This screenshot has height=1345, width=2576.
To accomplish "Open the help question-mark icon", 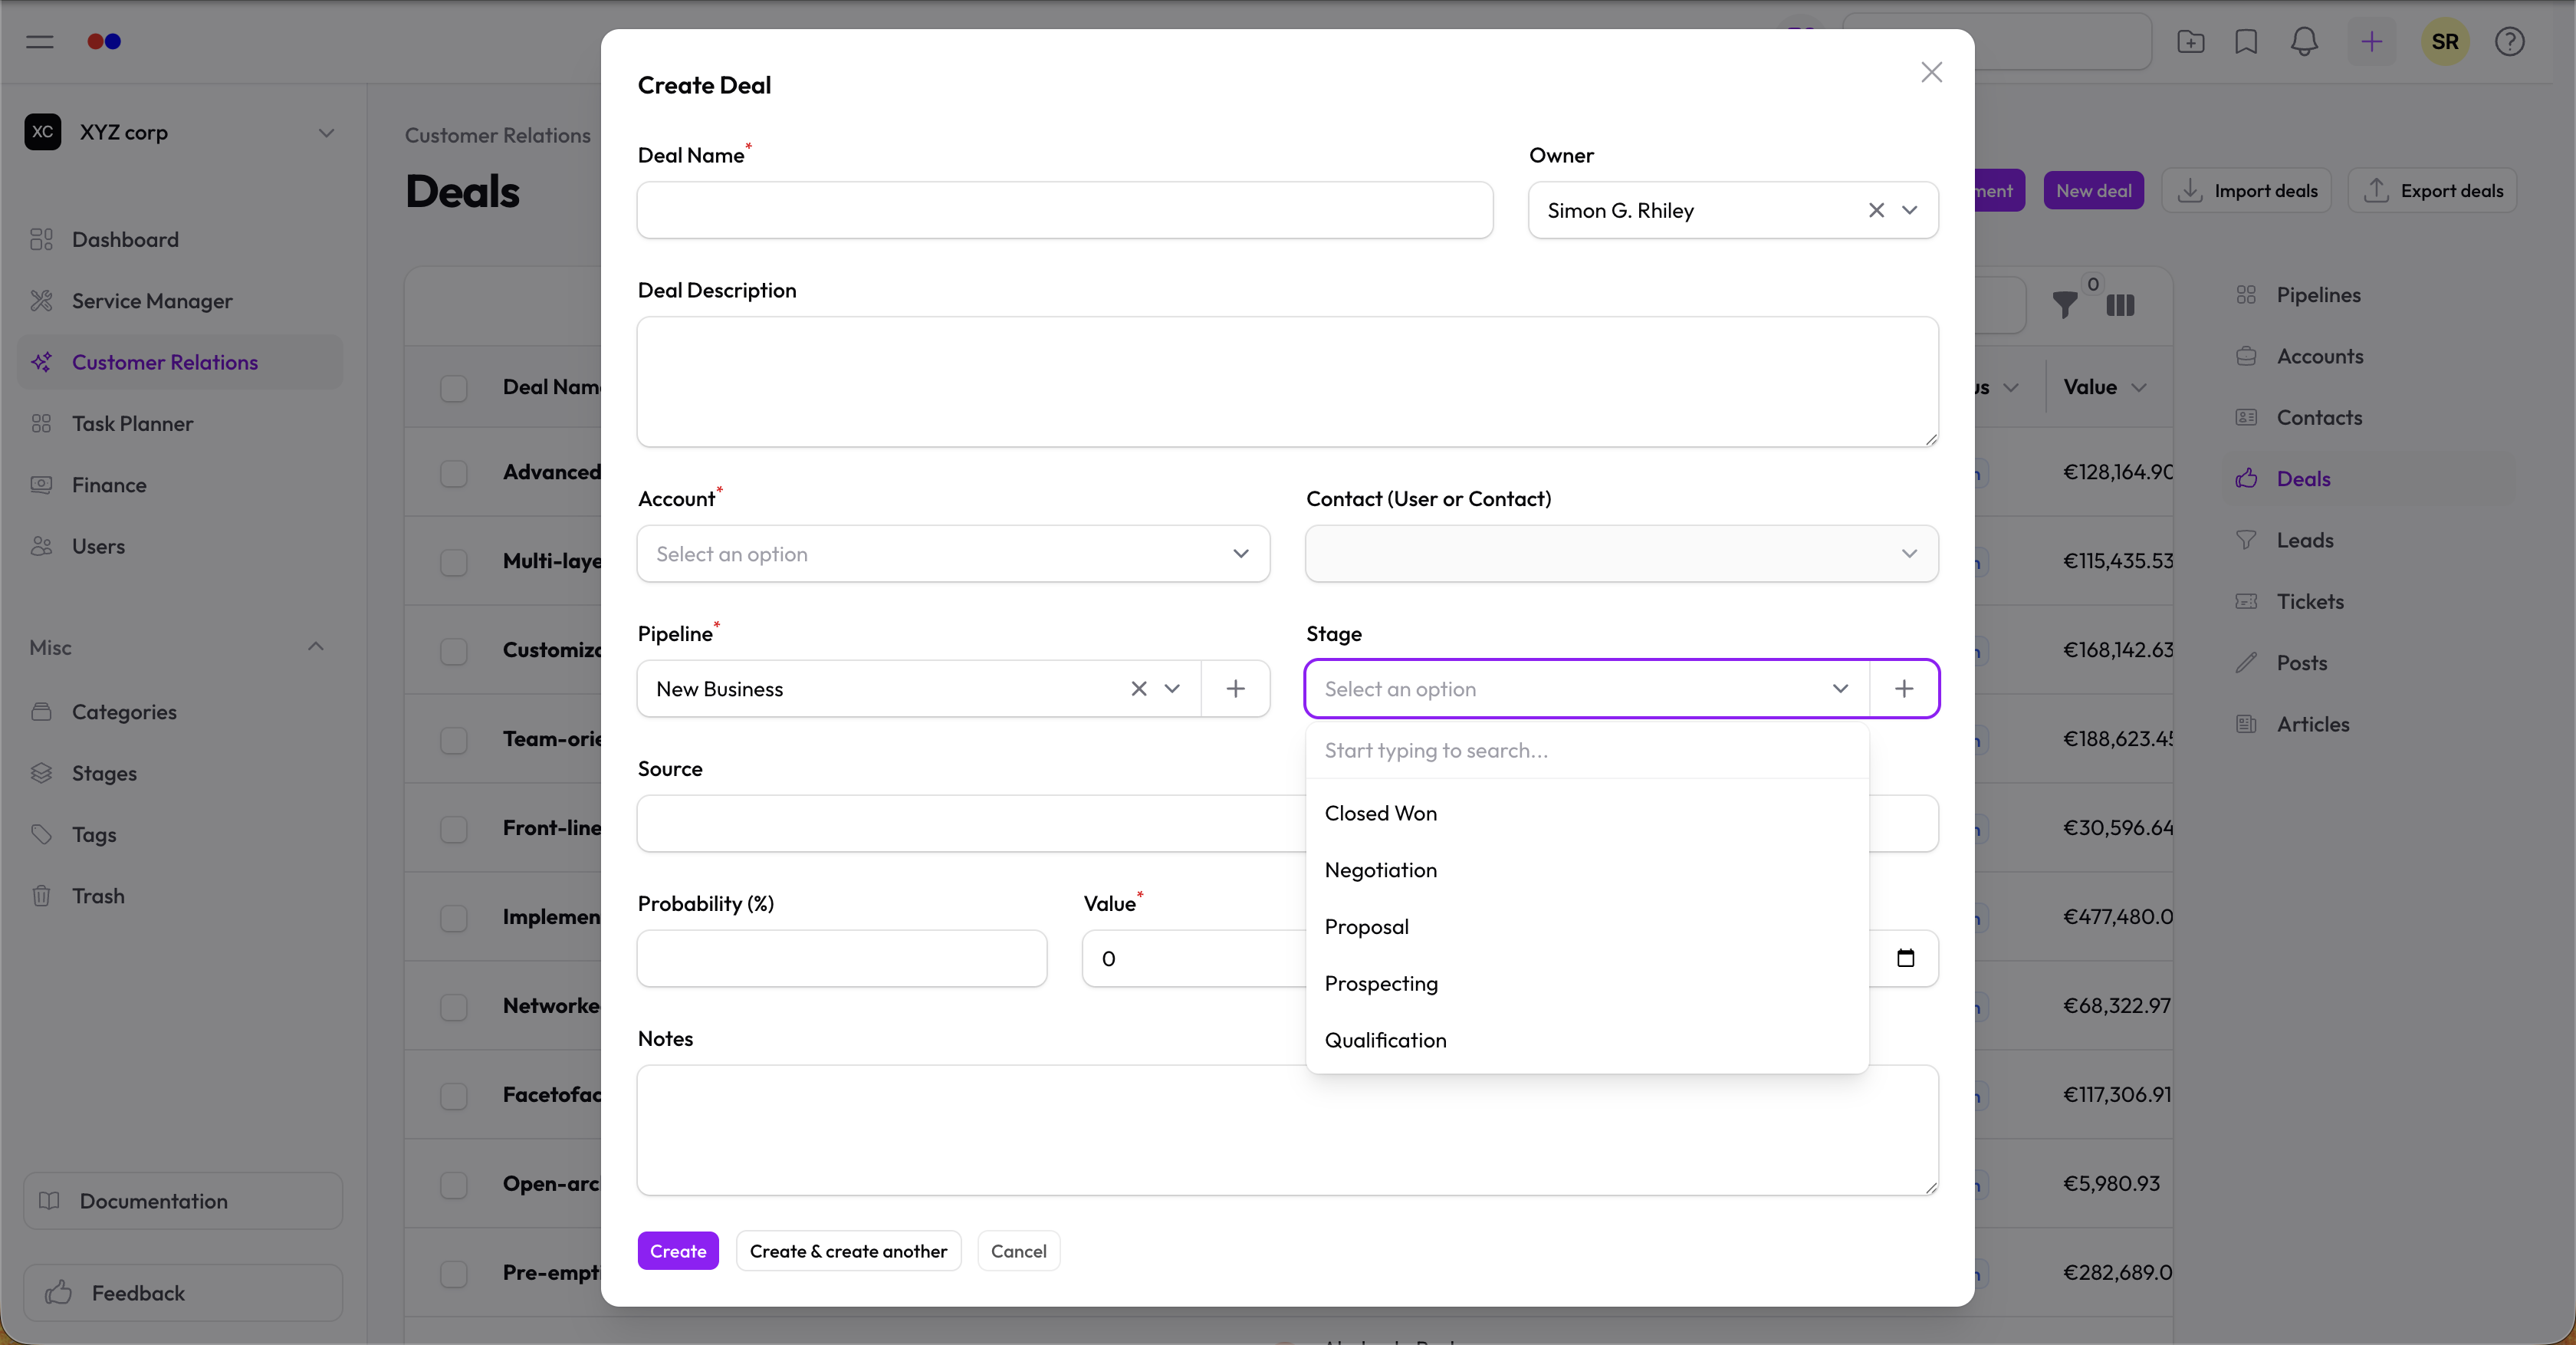I will pos(2509,41).
